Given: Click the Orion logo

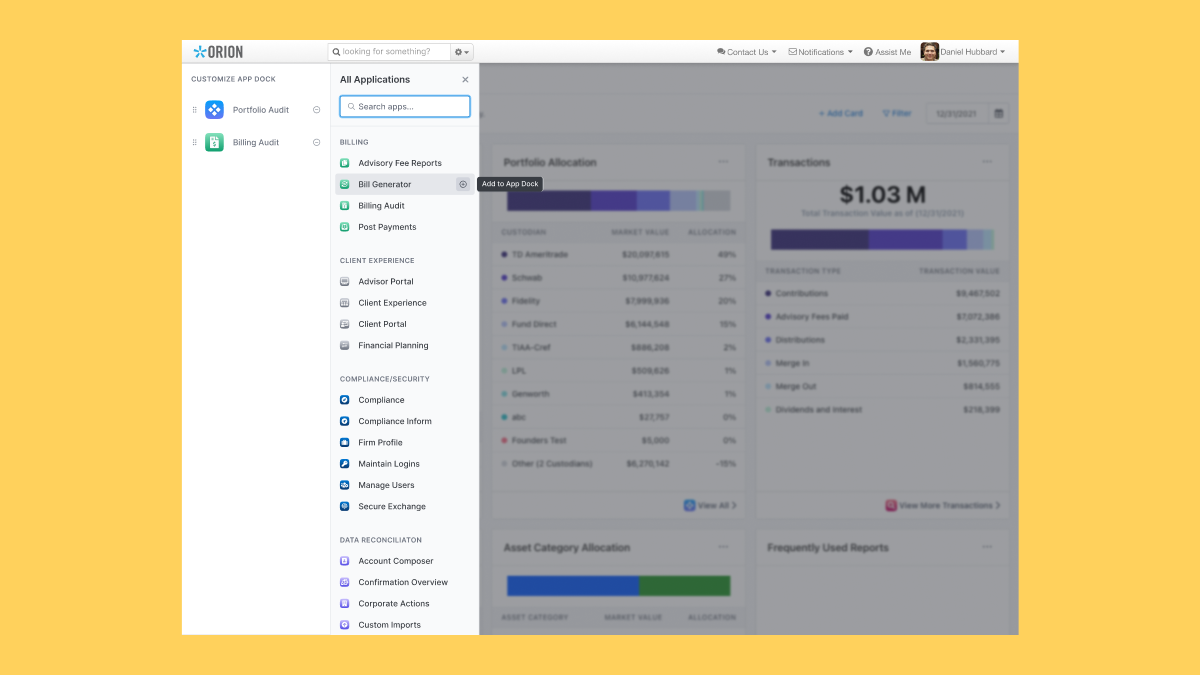Looking at the screenshot, I should click(218, 52).
